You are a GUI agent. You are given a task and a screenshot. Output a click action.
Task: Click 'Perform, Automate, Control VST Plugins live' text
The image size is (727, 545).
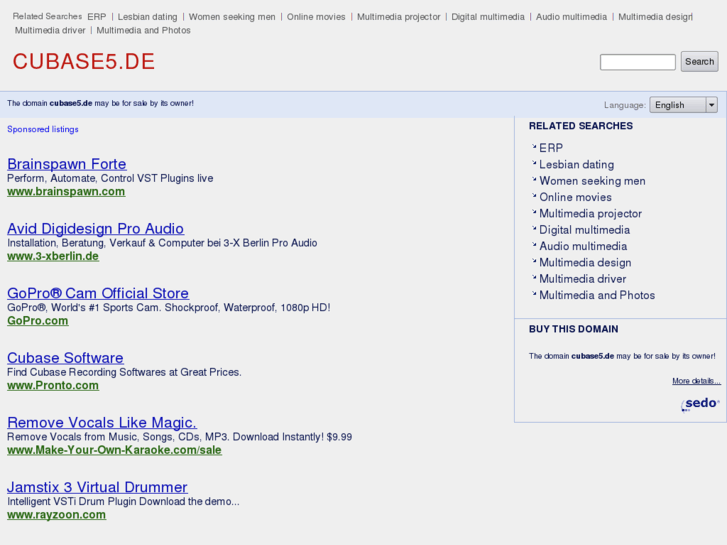[x=110, y=178]
